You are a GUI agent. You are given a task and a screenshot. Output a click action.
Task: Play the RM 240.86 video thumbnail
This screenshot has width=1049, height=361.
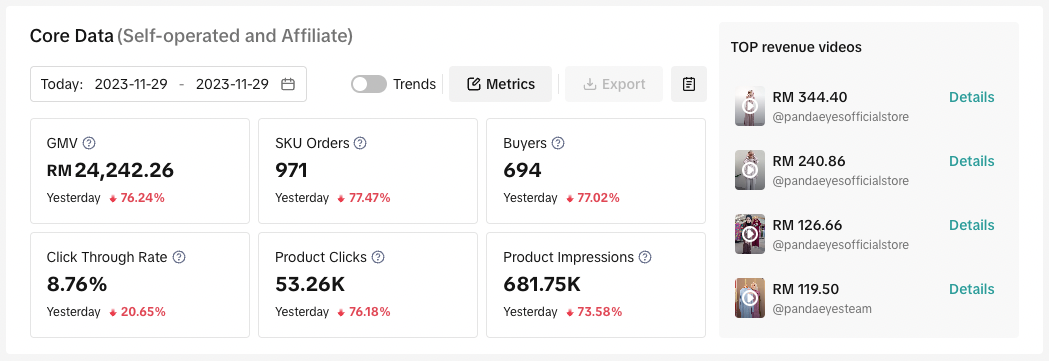click(x=750, y=170)
